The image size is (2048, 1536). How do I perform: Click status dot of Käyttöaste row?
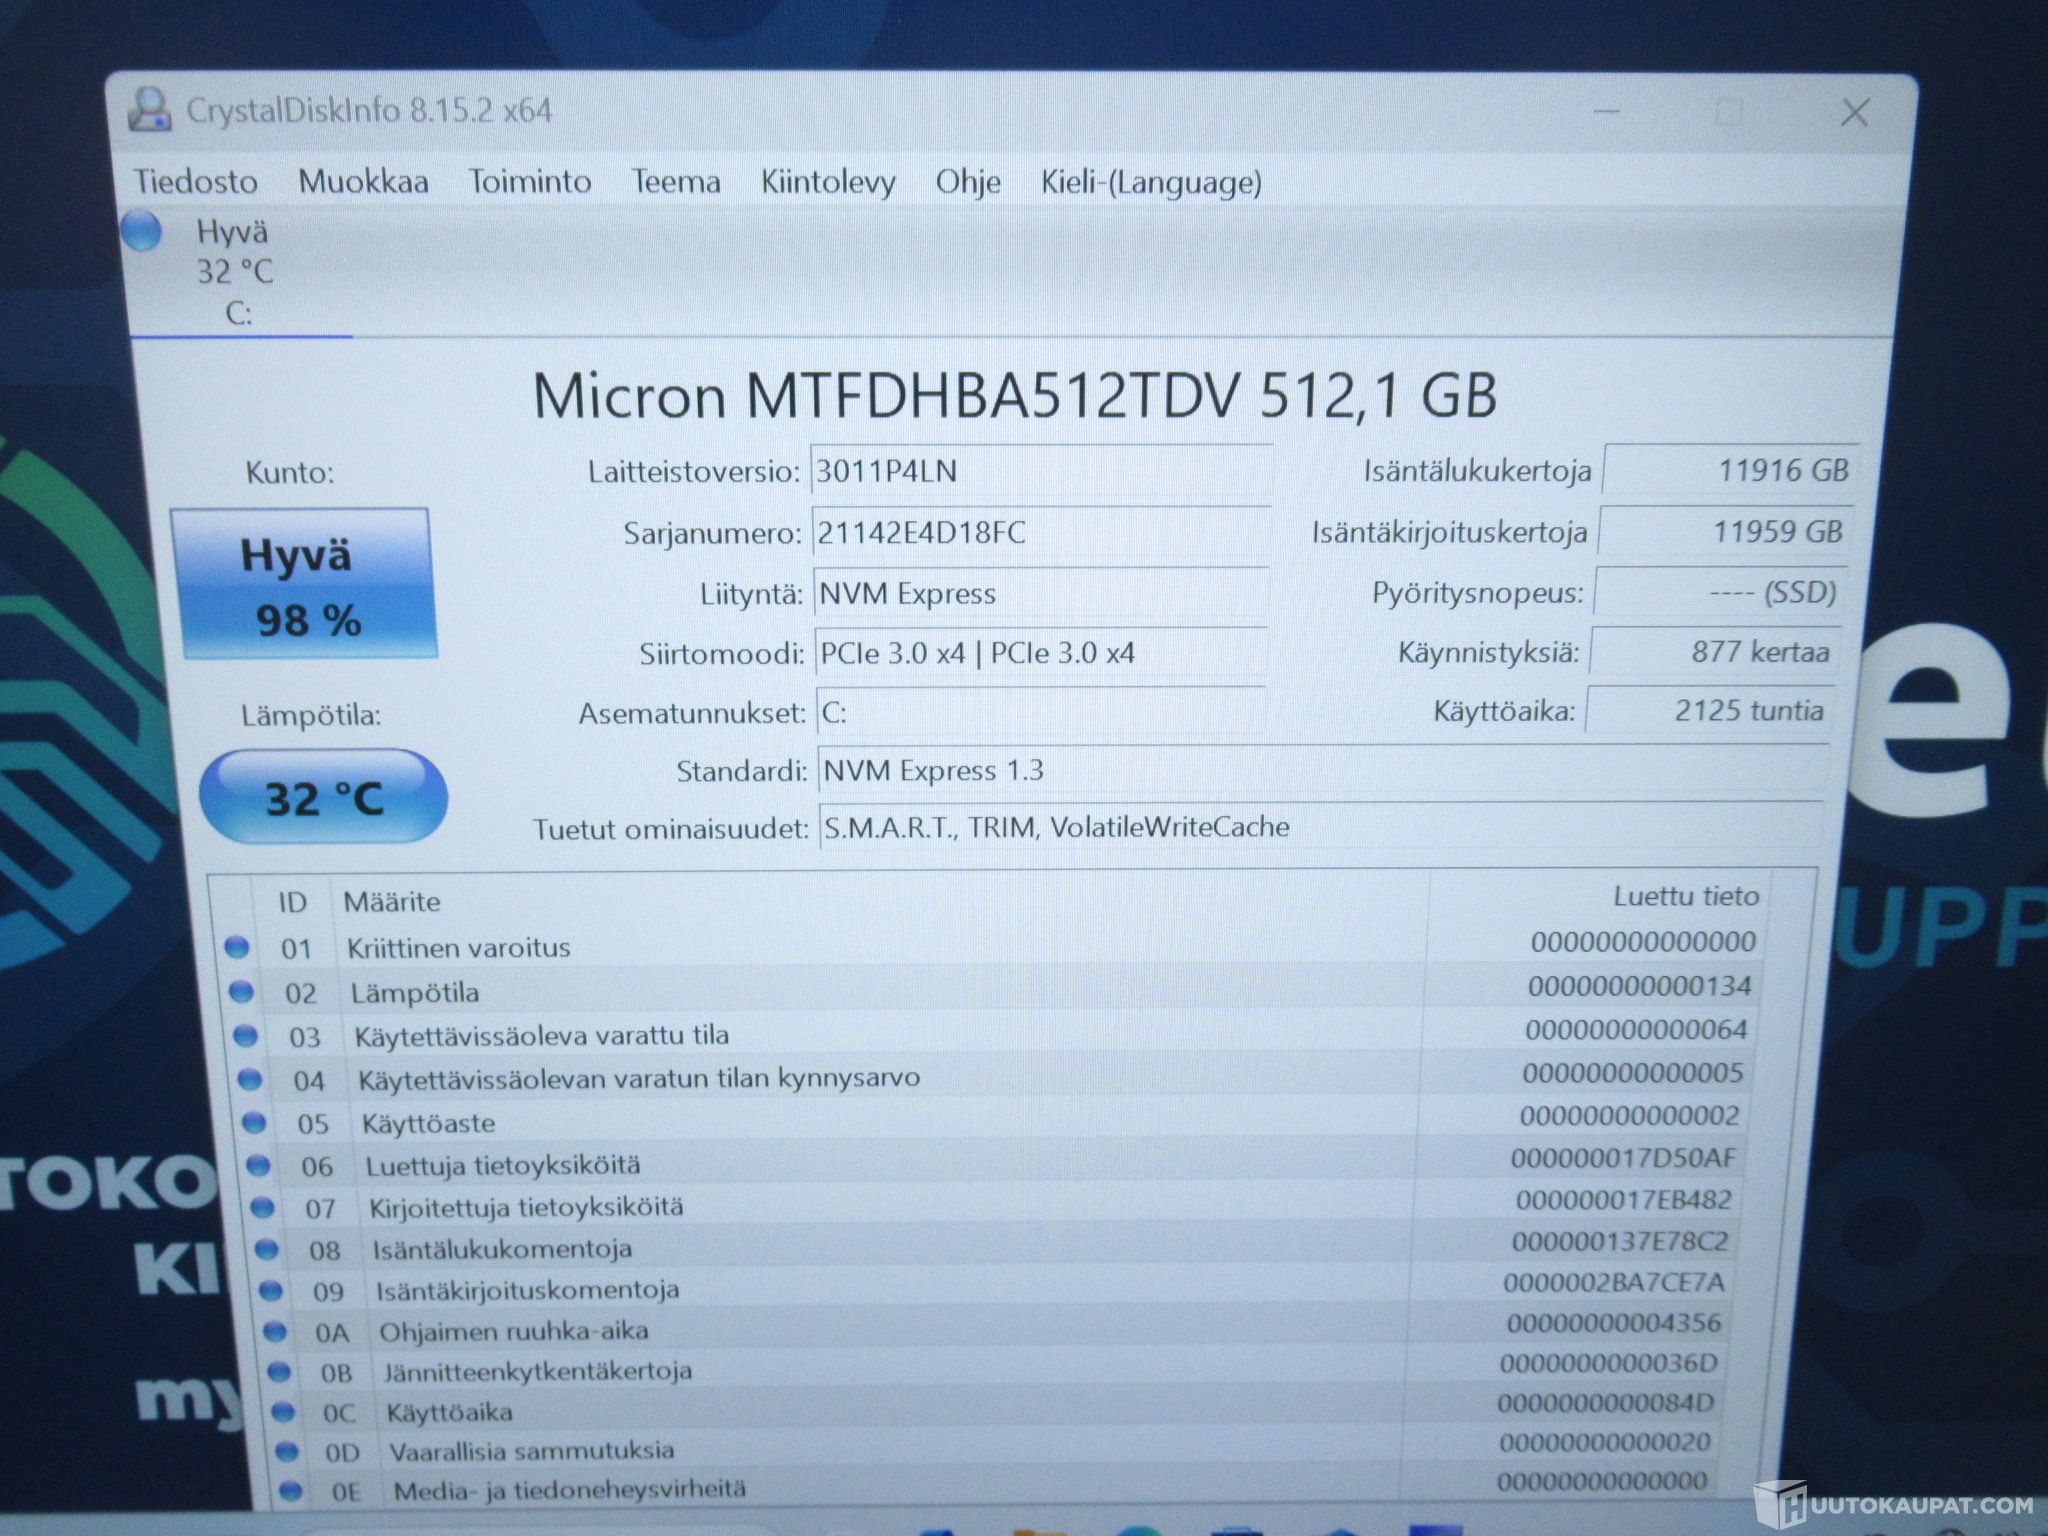tap(254, 1122)
